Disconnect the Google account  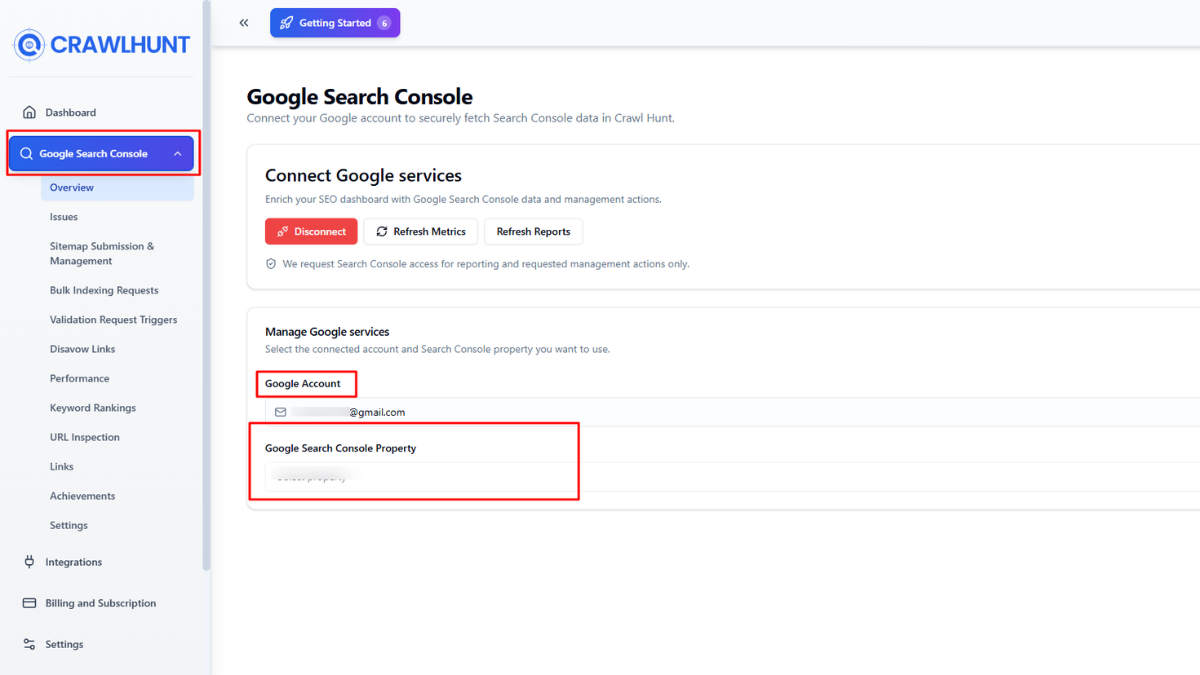pos(311,232)
